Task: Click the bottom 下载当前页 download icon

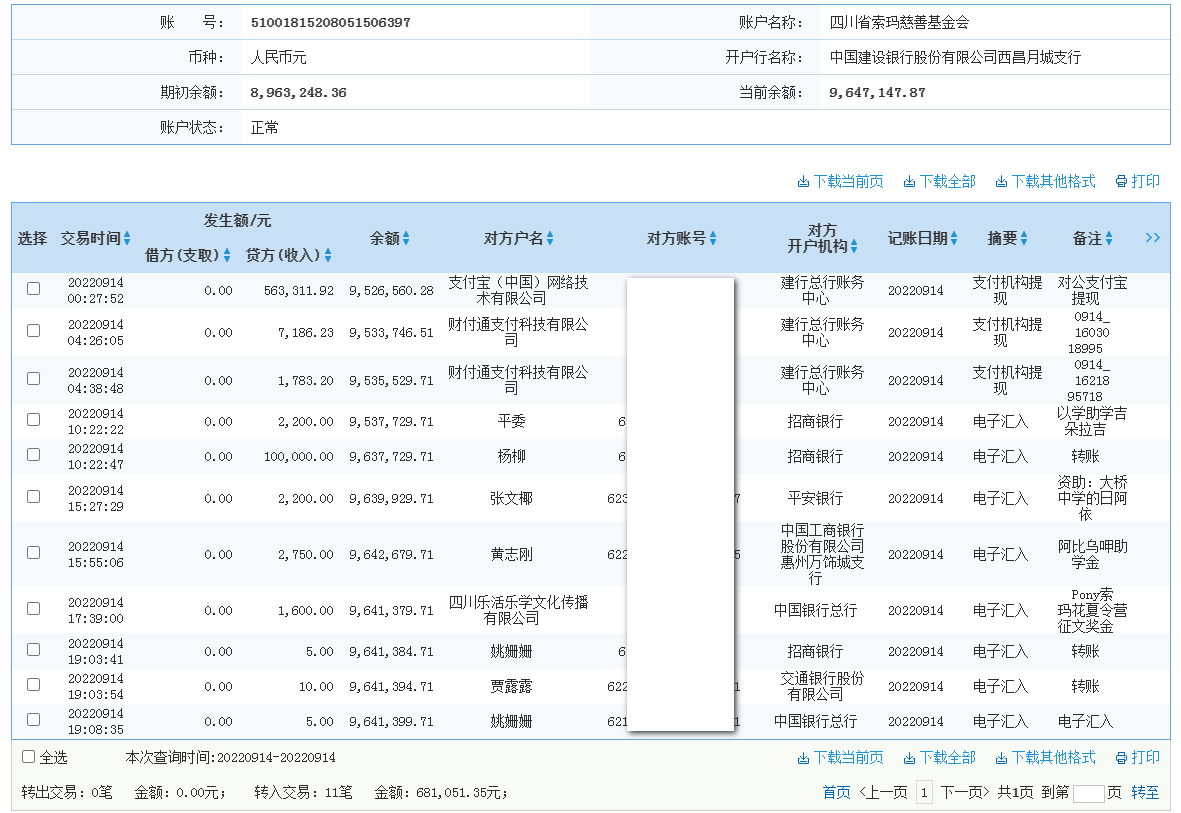Action: [x=803, y=758]
